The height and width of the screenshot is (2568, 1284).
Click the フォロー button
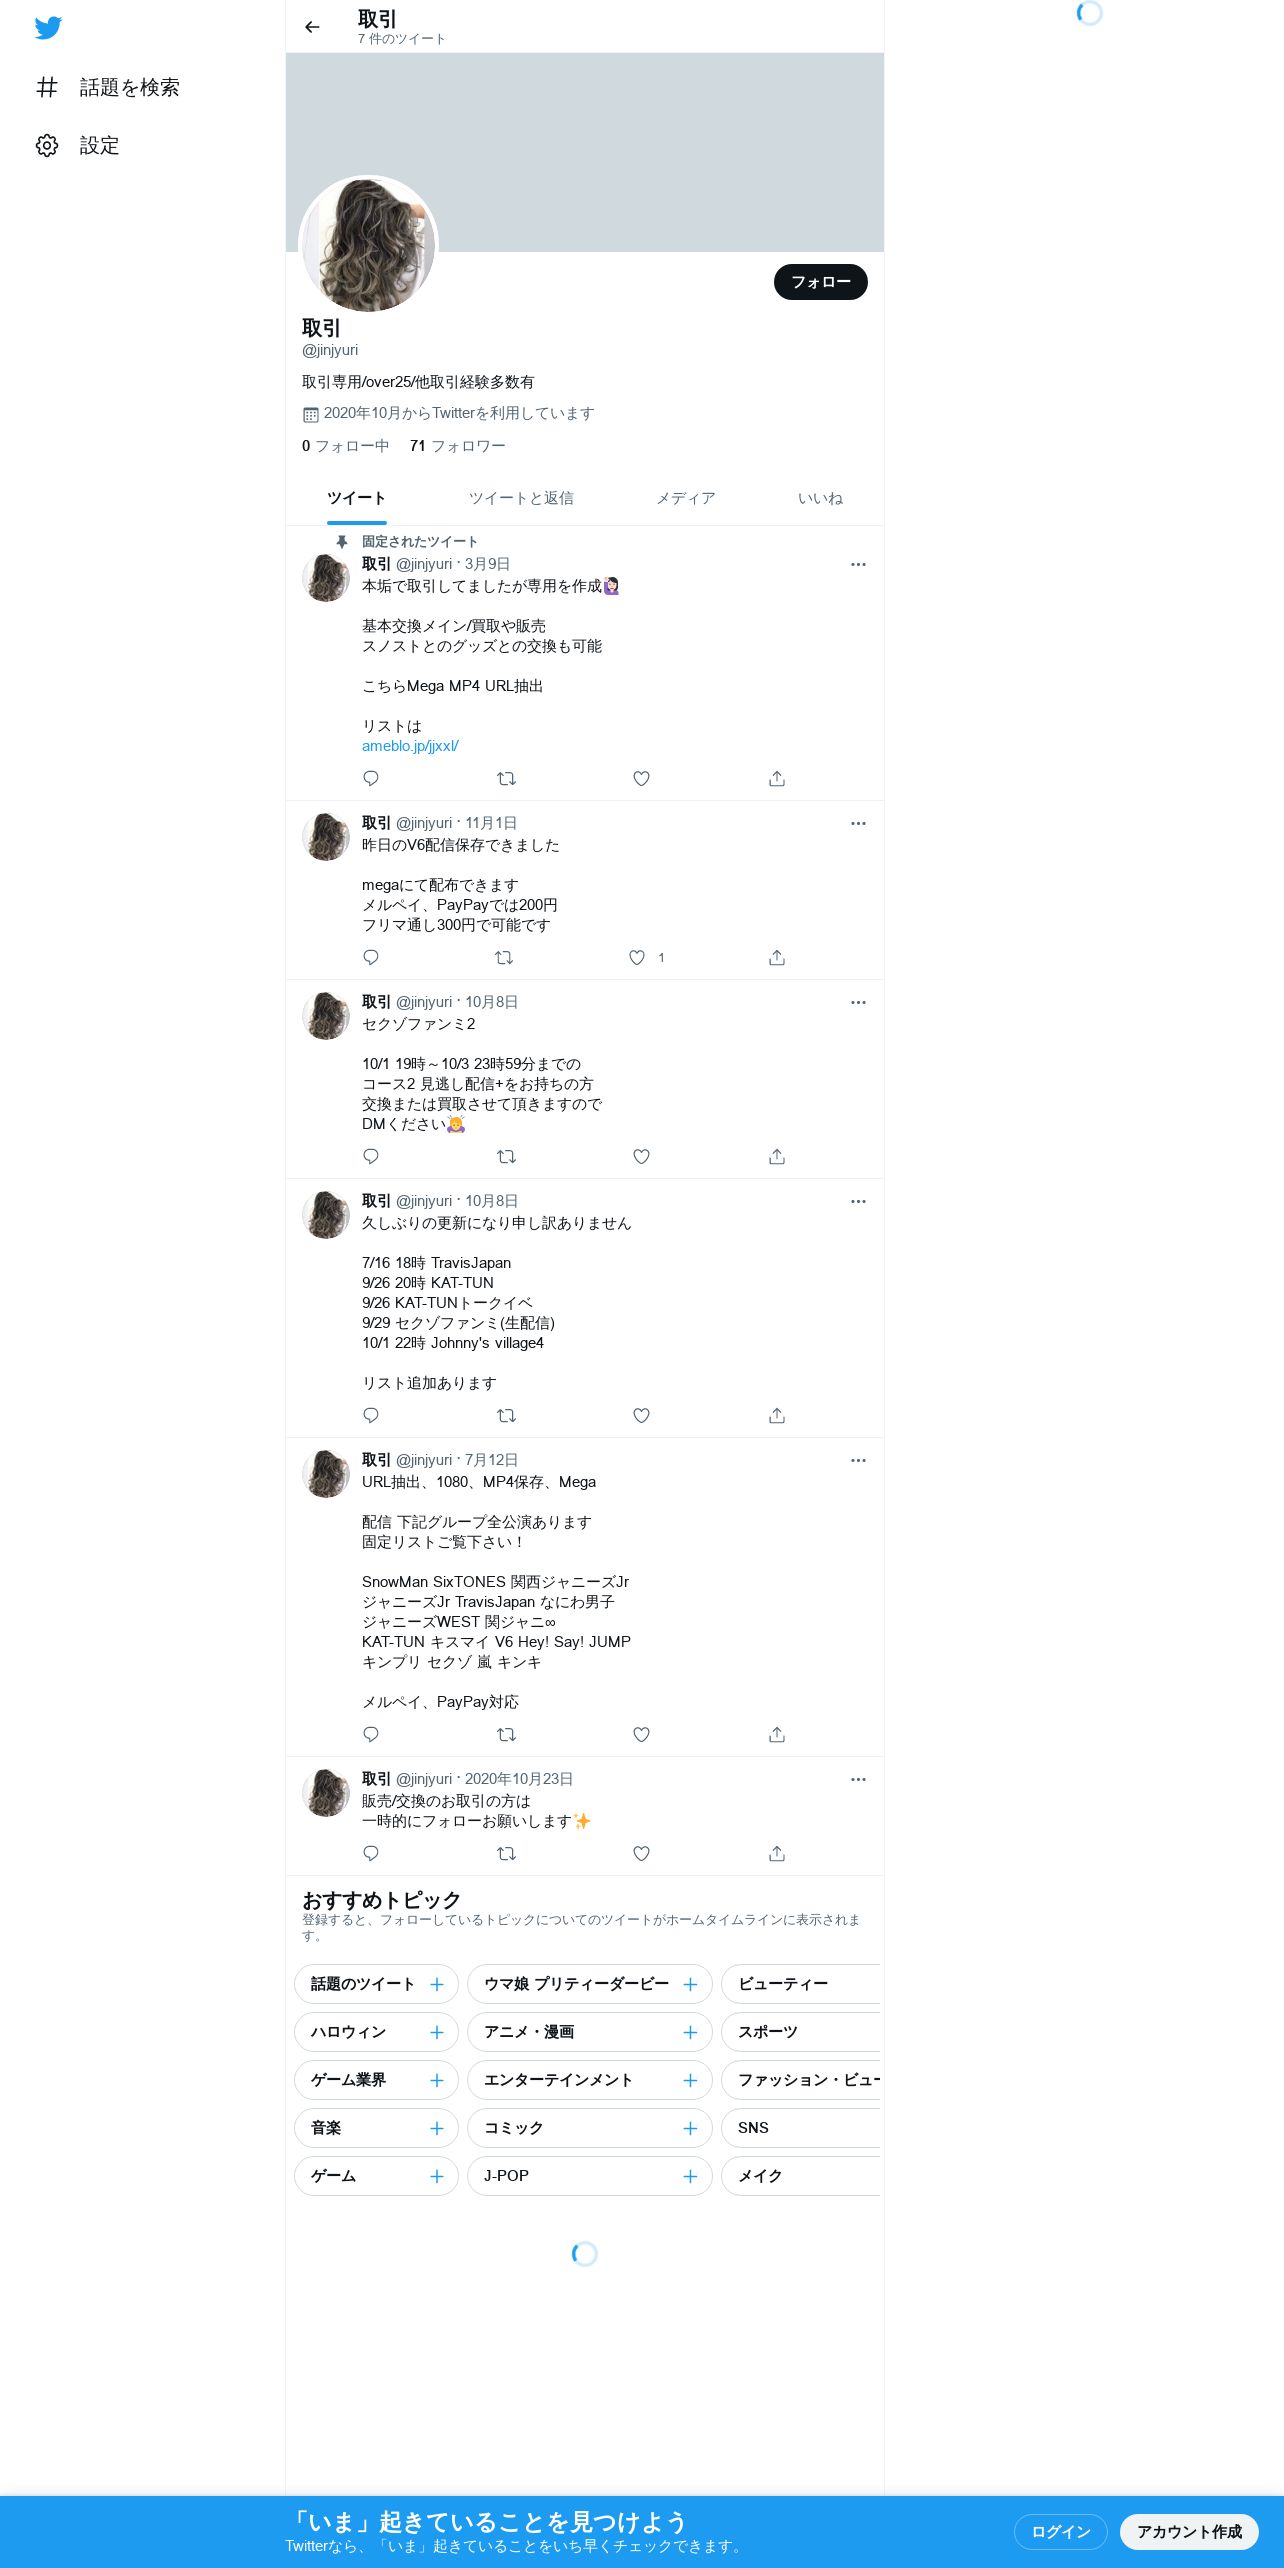pyautogui.click(x=821, y=282)
